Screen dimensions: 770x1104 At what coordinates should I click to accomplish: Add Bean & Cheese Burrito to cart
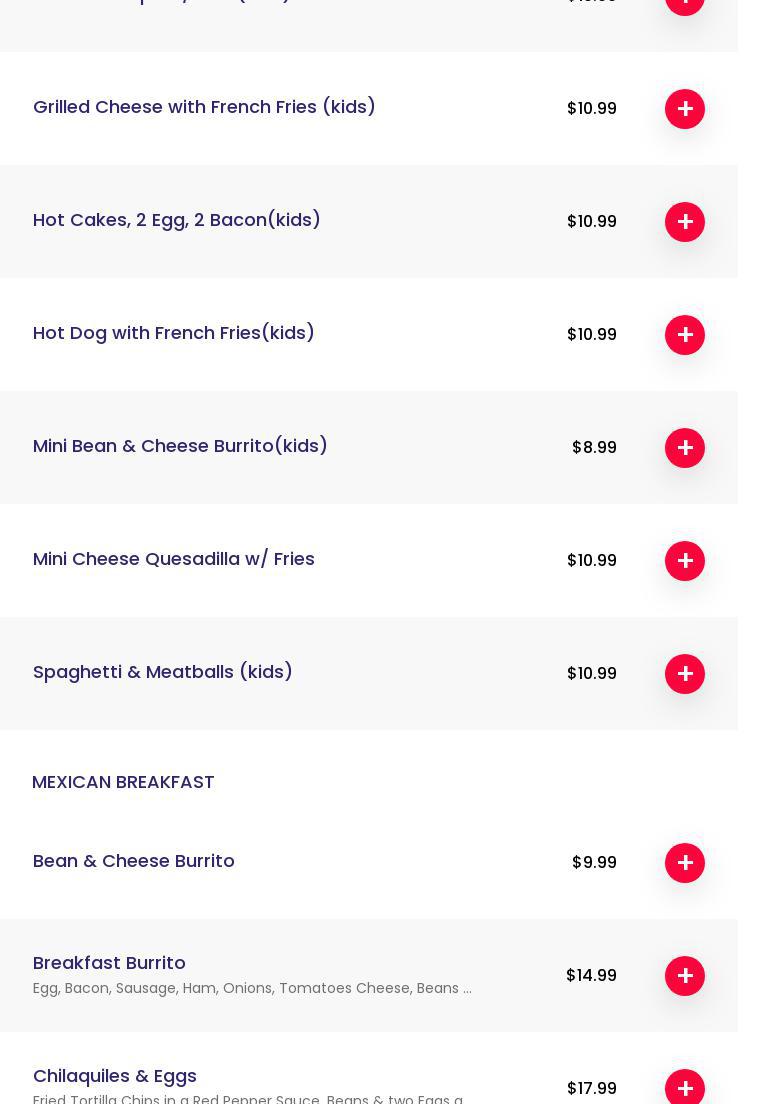pyautogui.click(x=685, y=863)
